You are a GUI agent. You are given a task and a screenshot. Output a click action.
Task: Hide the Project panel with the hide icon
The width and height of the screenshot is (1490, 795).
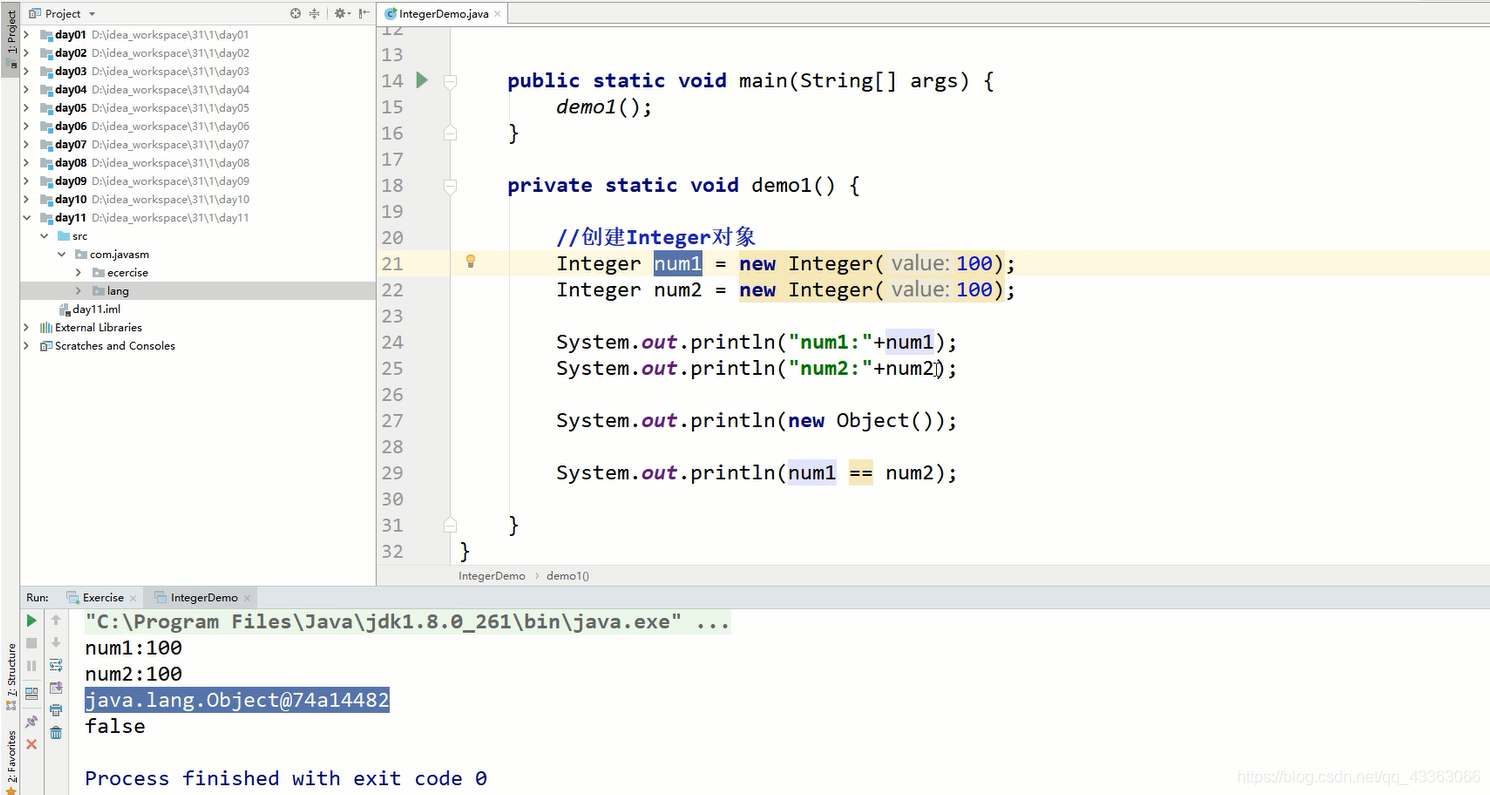pos(362,14)
